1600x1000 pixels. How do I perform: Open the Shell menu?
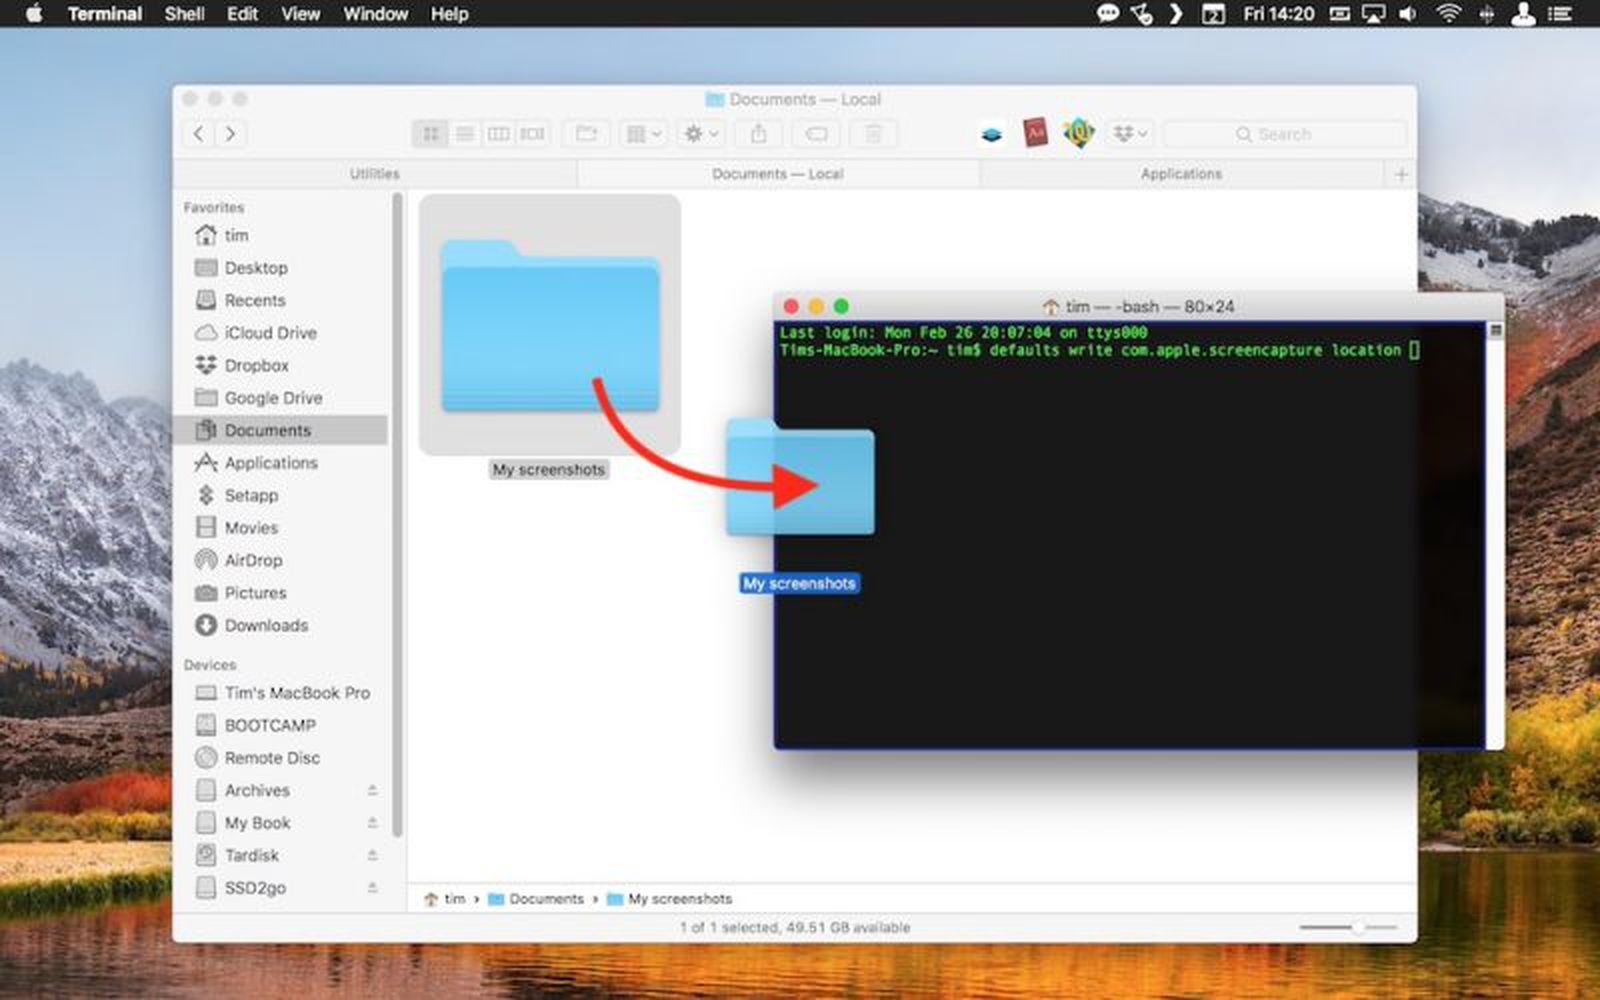click(184, 14)
